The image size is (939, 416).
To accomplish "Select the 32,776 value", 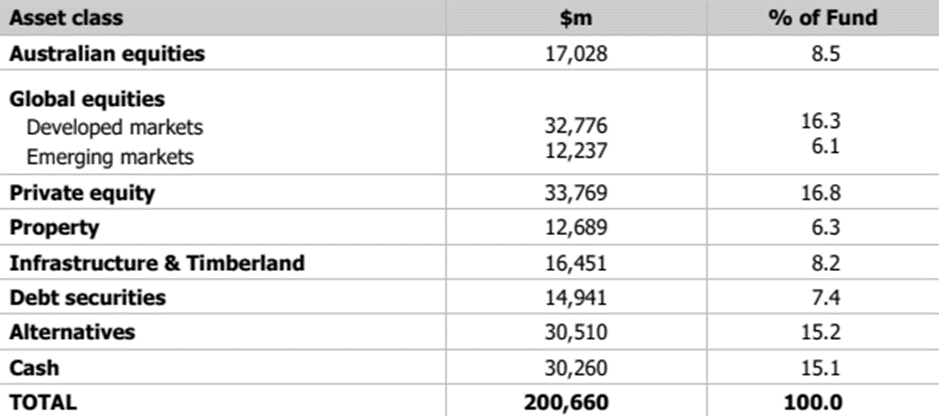I will 575,126.
